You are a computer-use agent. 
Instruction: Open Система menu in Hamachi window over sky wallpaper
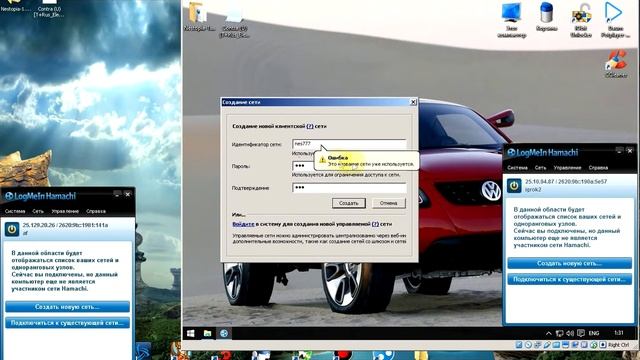[15, 211]
